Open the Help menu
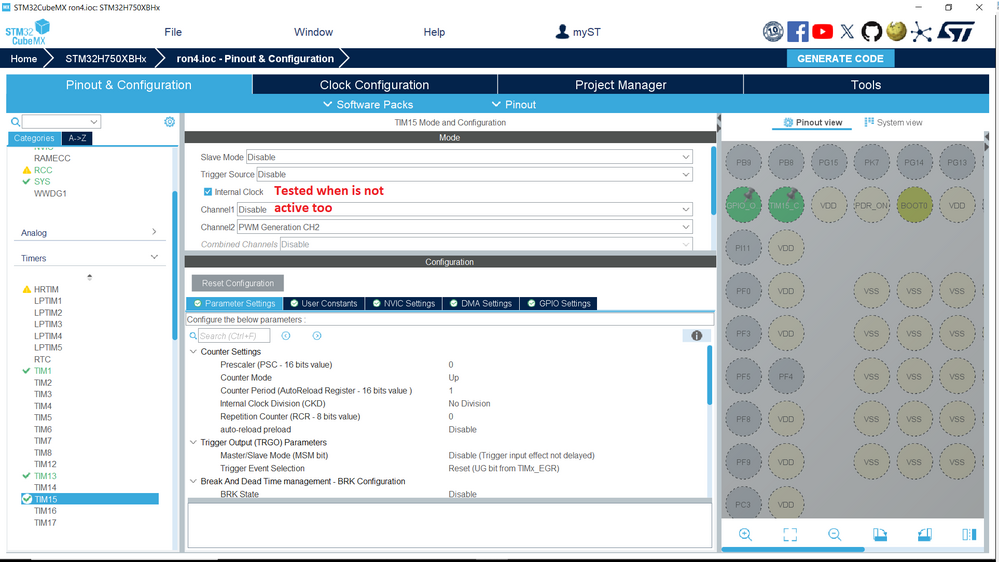The width and height of the screenshot is (999, 562). (434, 32)
